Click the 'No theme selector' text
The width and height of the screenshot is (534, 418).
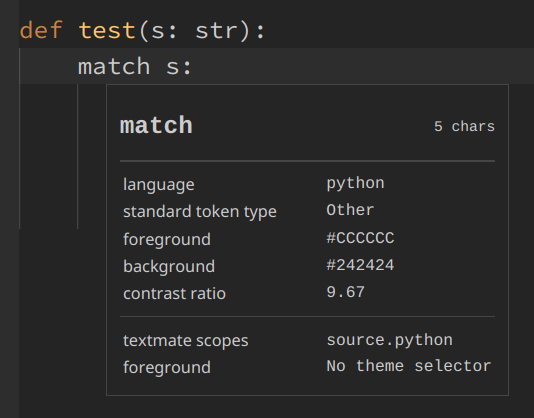(x=409, y=366)
